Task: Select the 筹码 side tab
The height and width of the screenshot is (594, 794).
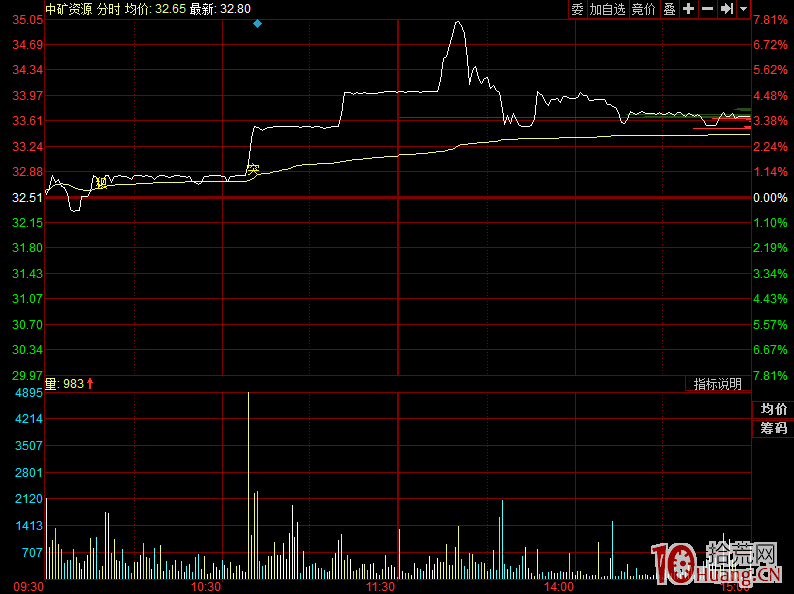Action: [773, 428]
